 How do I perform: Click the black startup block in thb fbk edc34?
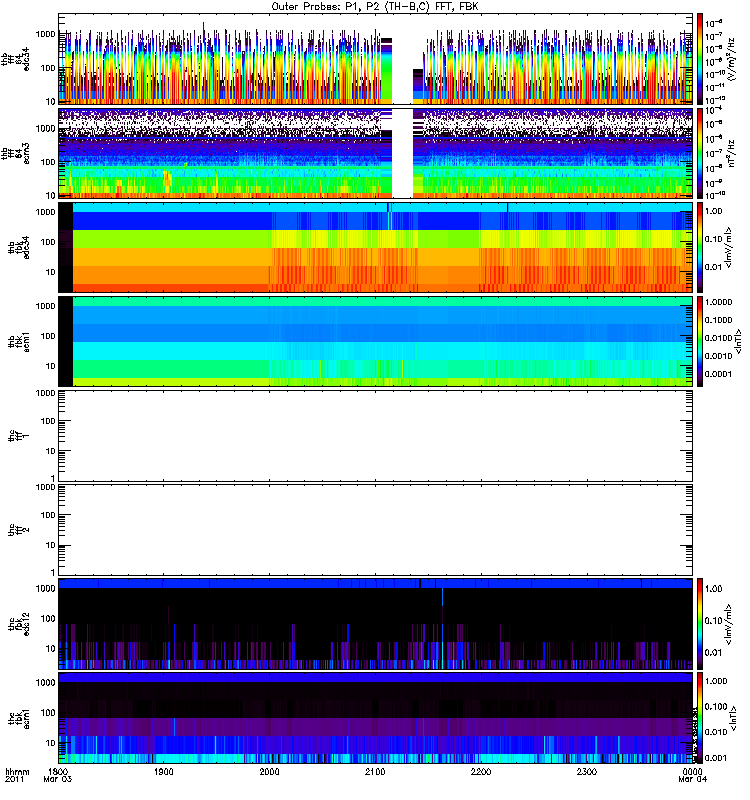click(66, 247)
